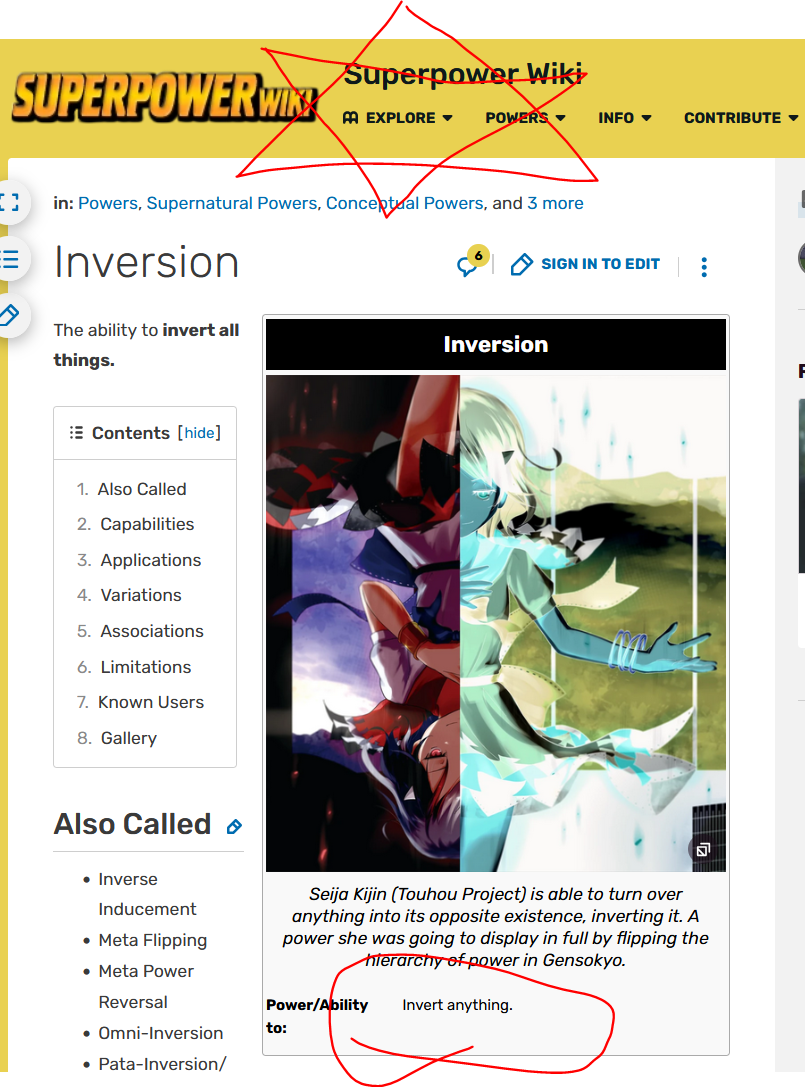Jump to Capabilities in Contents
This screenshot has height=1087, width=805.
pyautogui.click(x=147, y=524)
